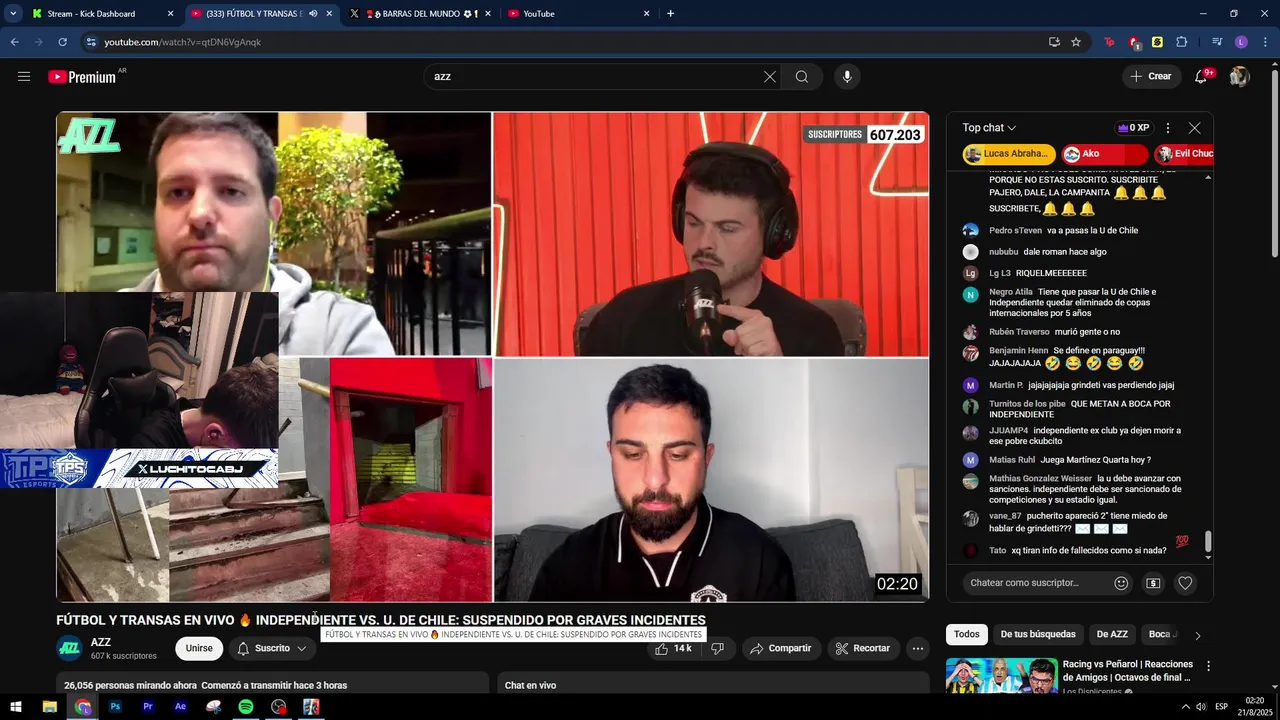Open the YouTube account avatar menu
This screenshot has height=720, width=1280.
coord(1240,77)
